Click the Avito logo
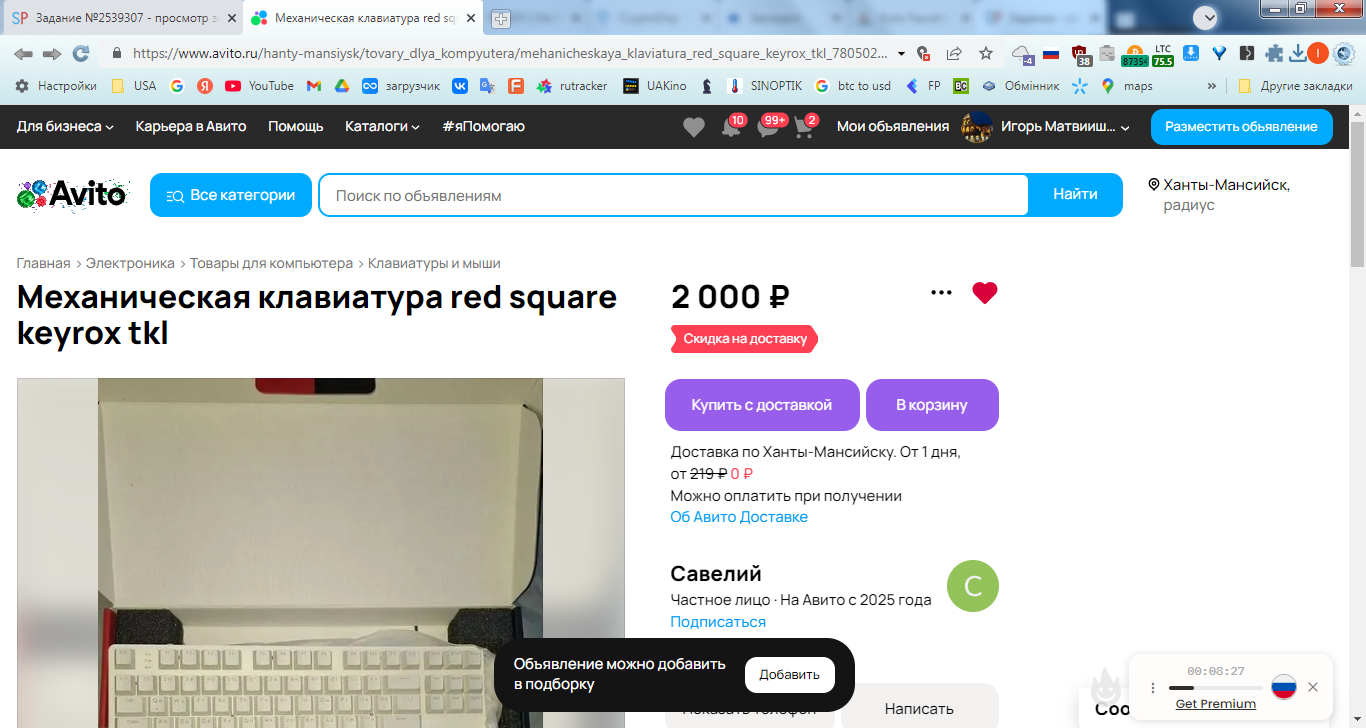1366x728 pixels. click(x=72, y=194)
